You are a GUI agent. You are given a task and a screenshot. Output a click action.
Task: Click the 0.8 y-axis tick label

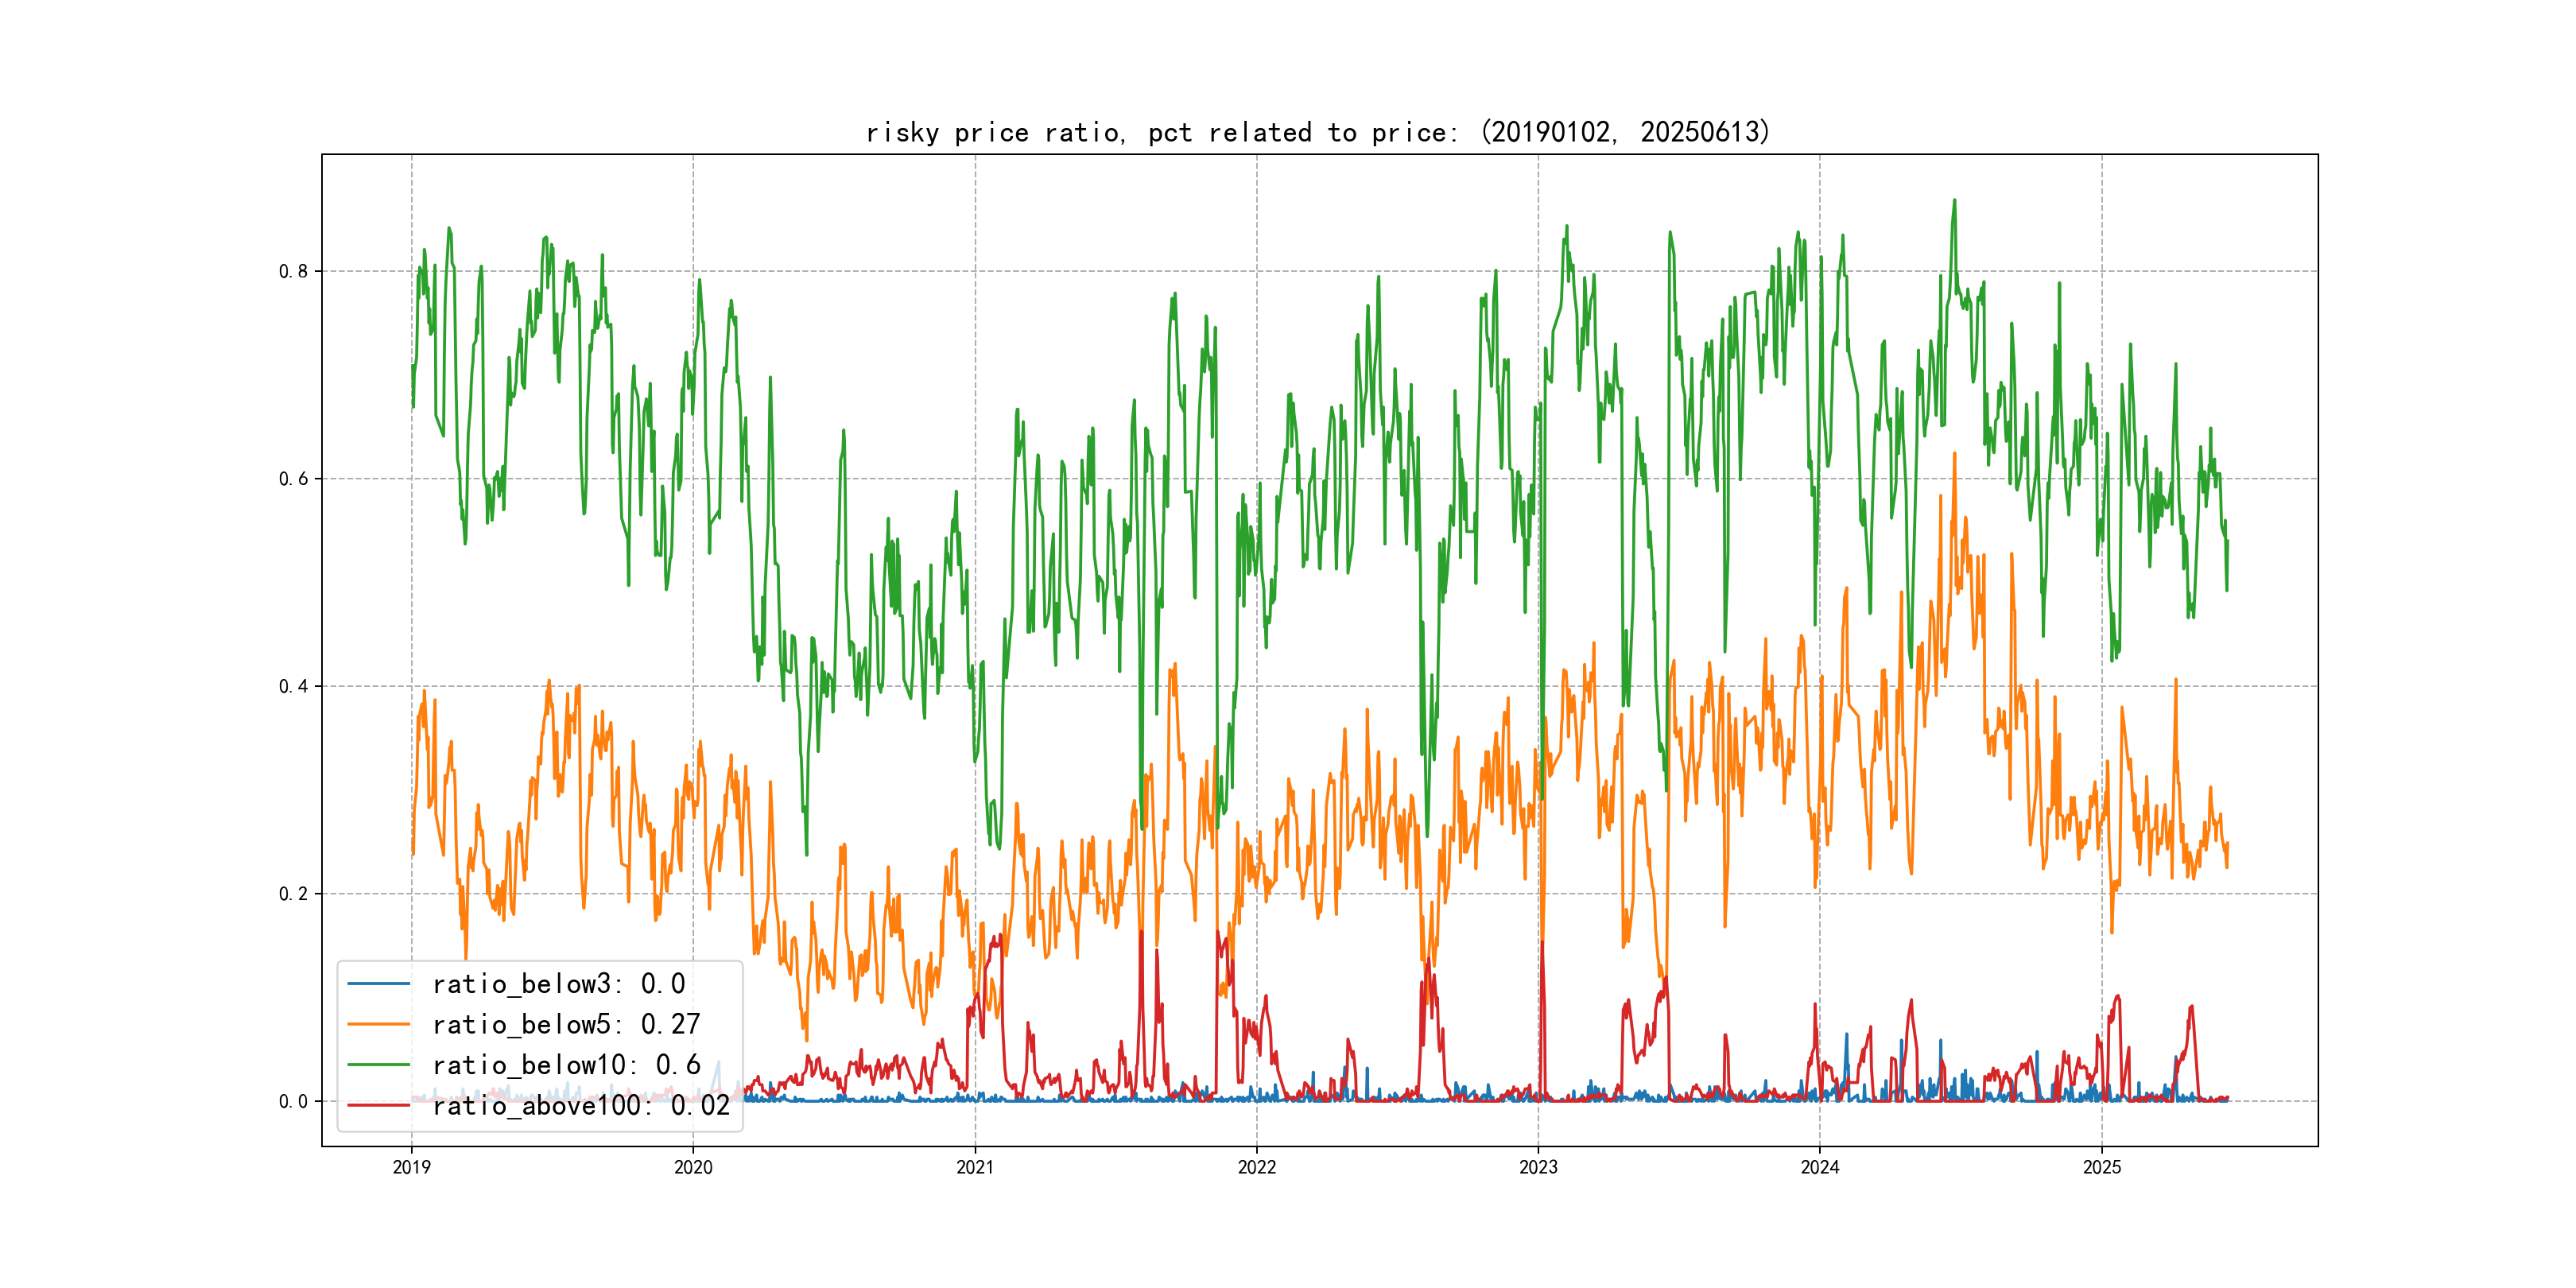click(293, 271)
